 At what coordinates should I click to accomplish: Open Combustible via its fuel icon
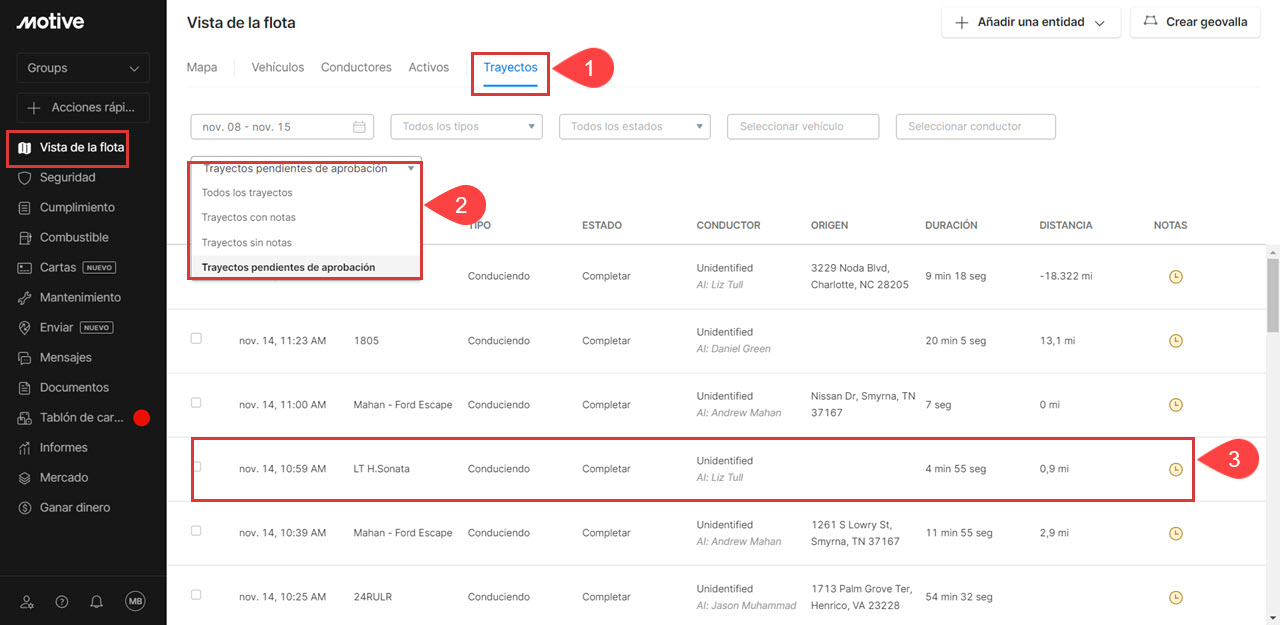click(25, 238)
